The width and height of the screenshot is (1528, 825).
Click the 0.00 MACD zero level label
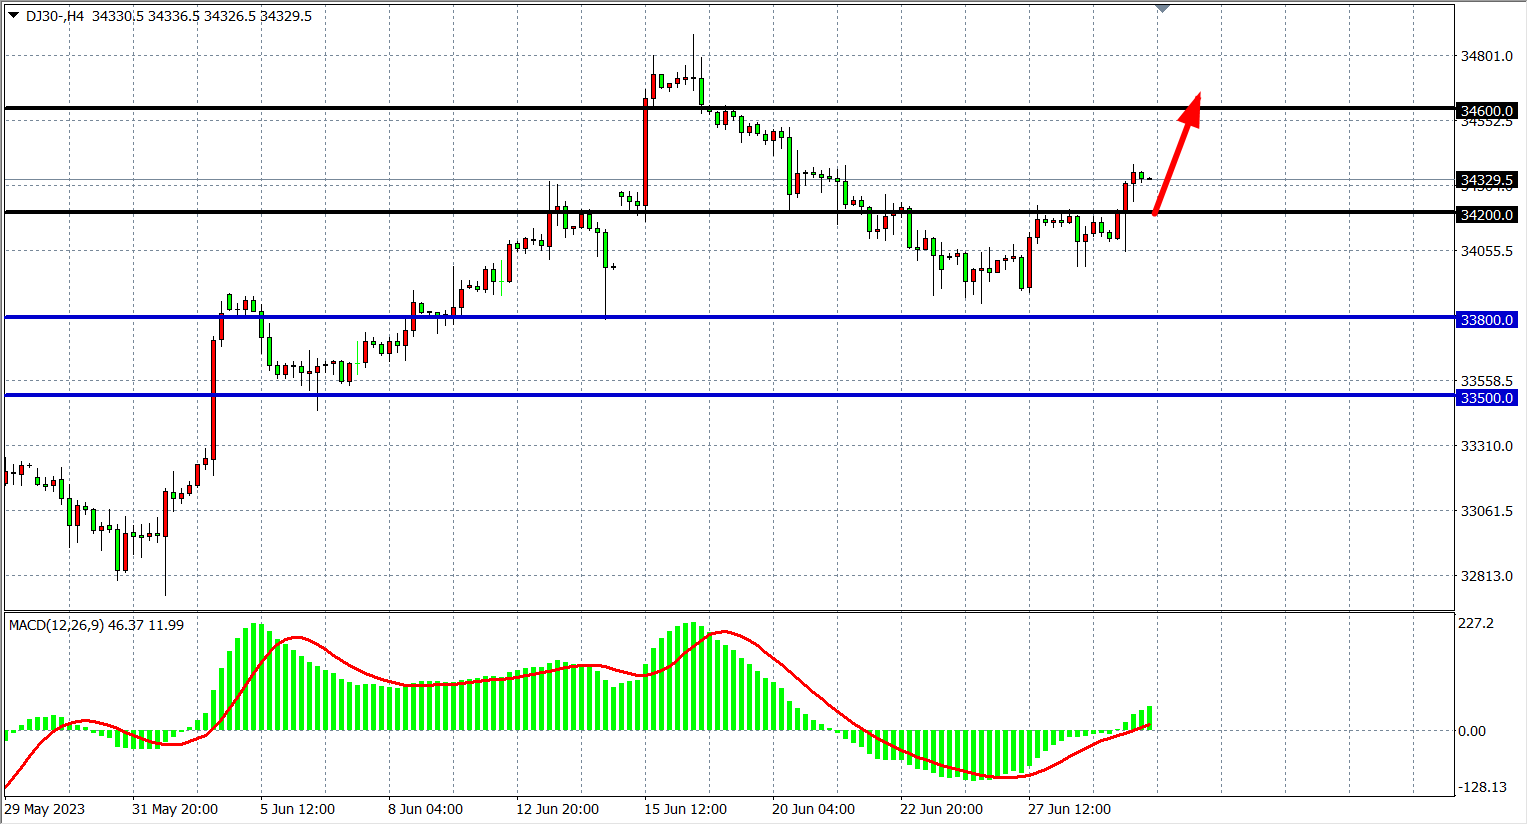tap(1471, 731)
